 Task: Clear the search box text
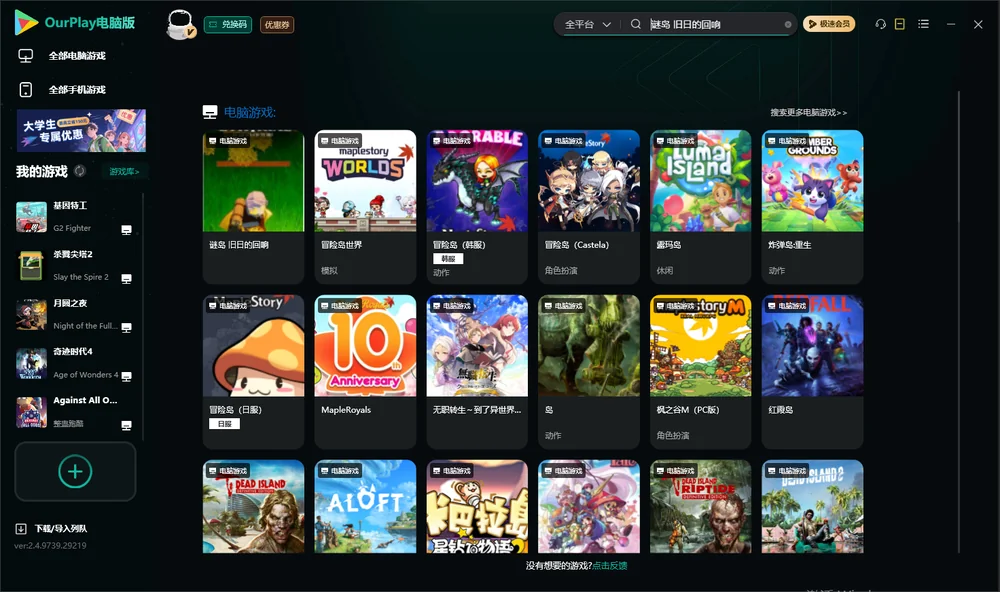[788, 25]
